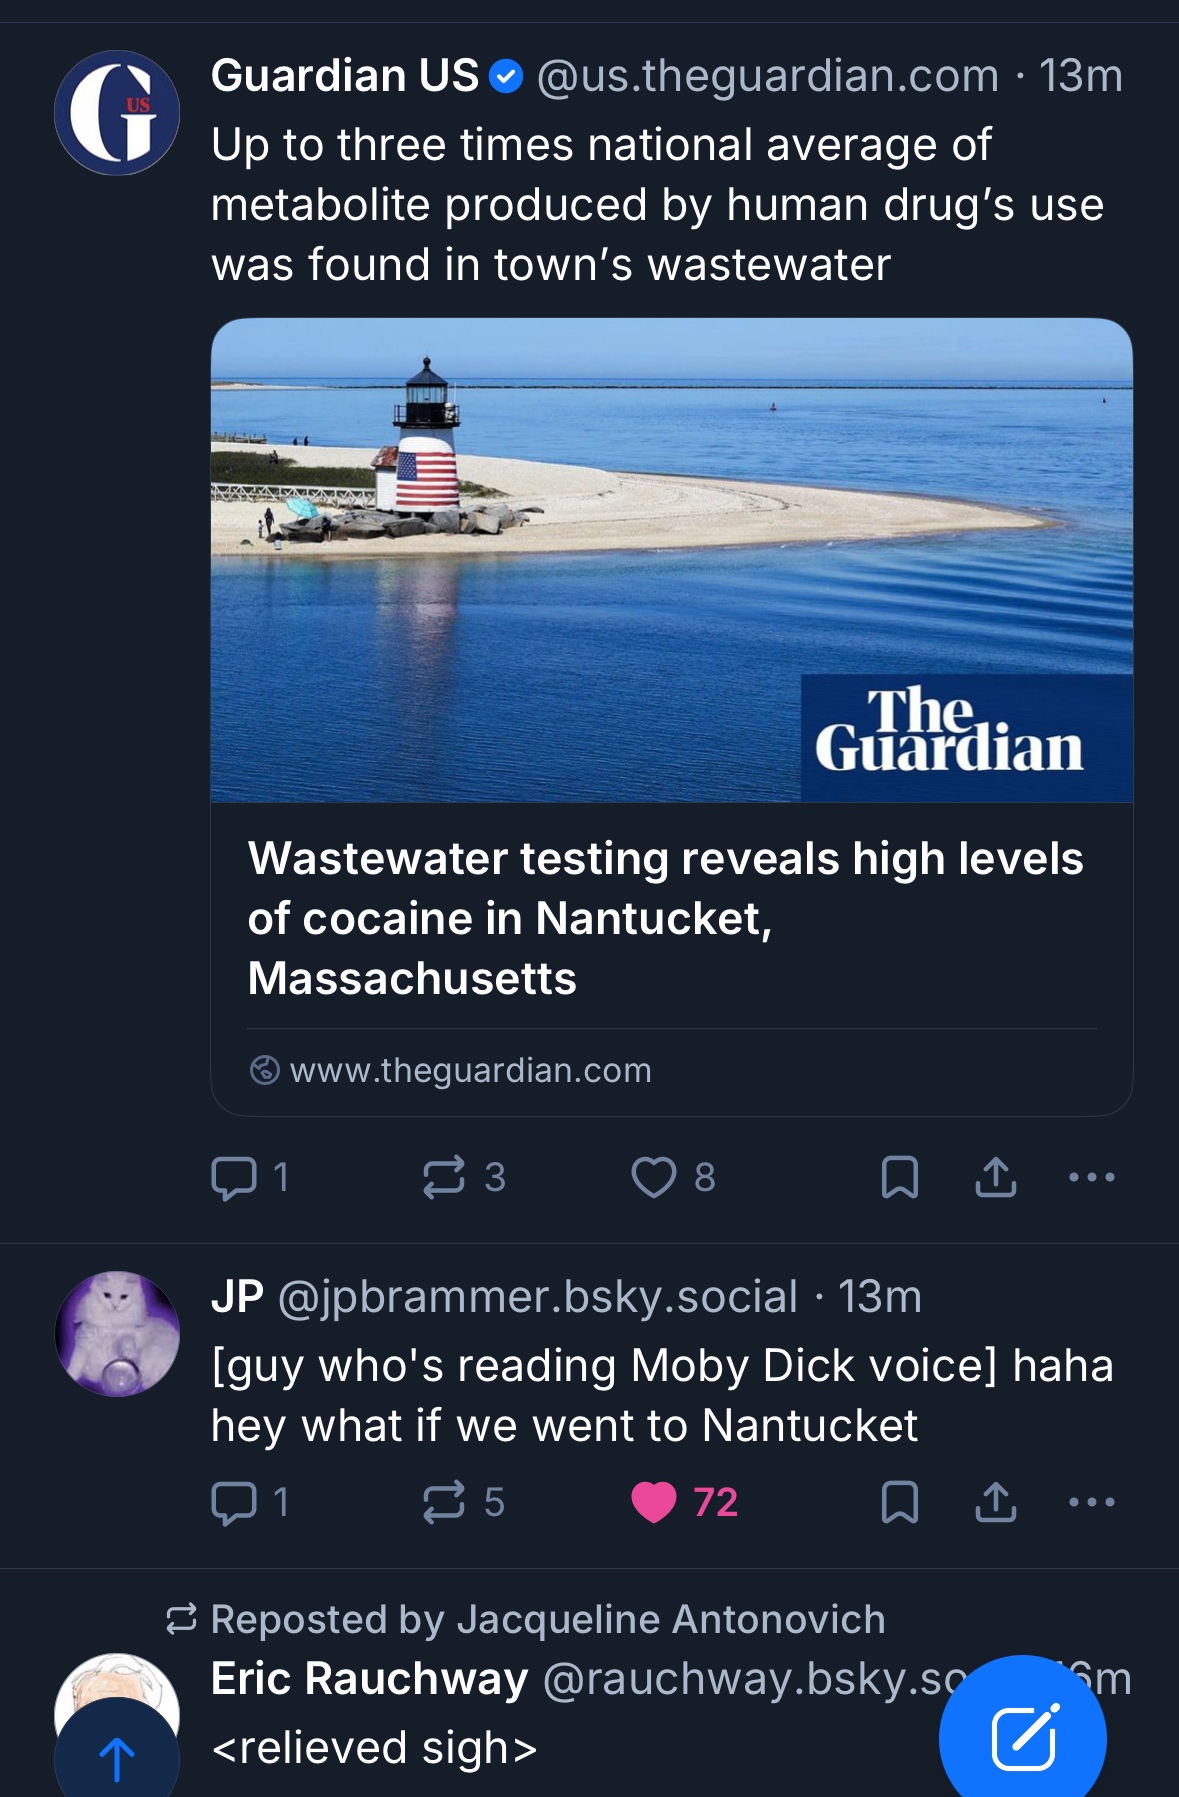Image resolution: width=1179 pixels, height=1797 pixels.
Task: Open more options on JP's post
Action: (1091, 1502)
